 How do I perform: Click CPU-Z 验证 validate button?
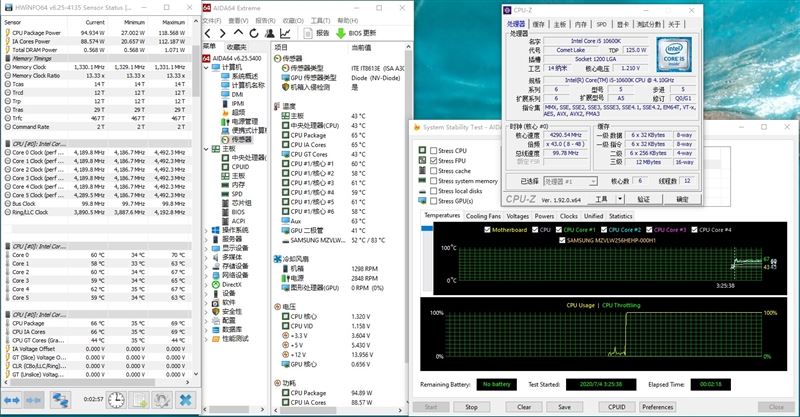click(643, 199)
